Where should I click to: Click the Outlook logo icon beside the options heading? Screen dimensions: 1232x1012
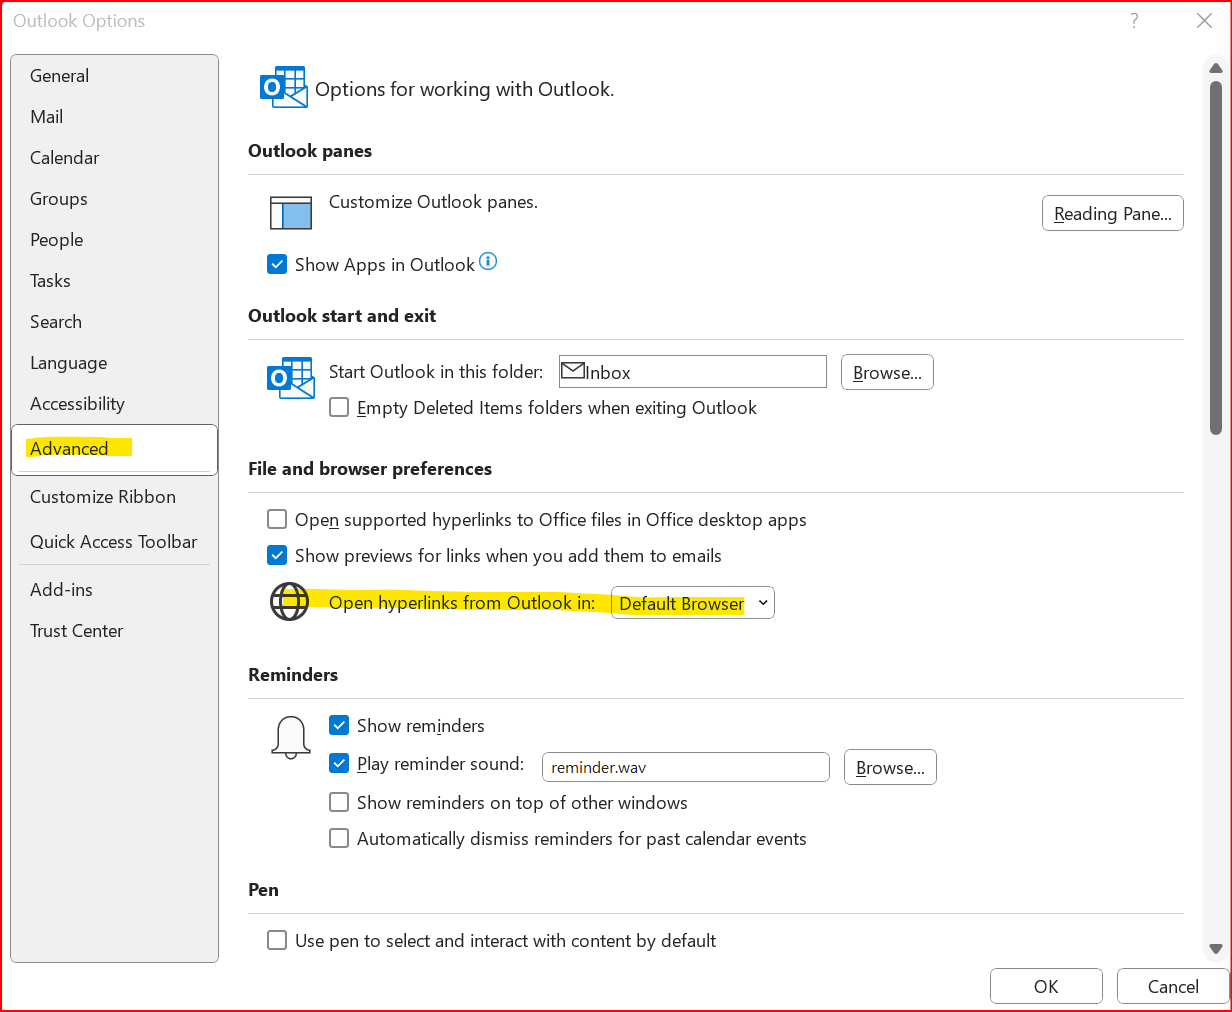pos(284,88)
